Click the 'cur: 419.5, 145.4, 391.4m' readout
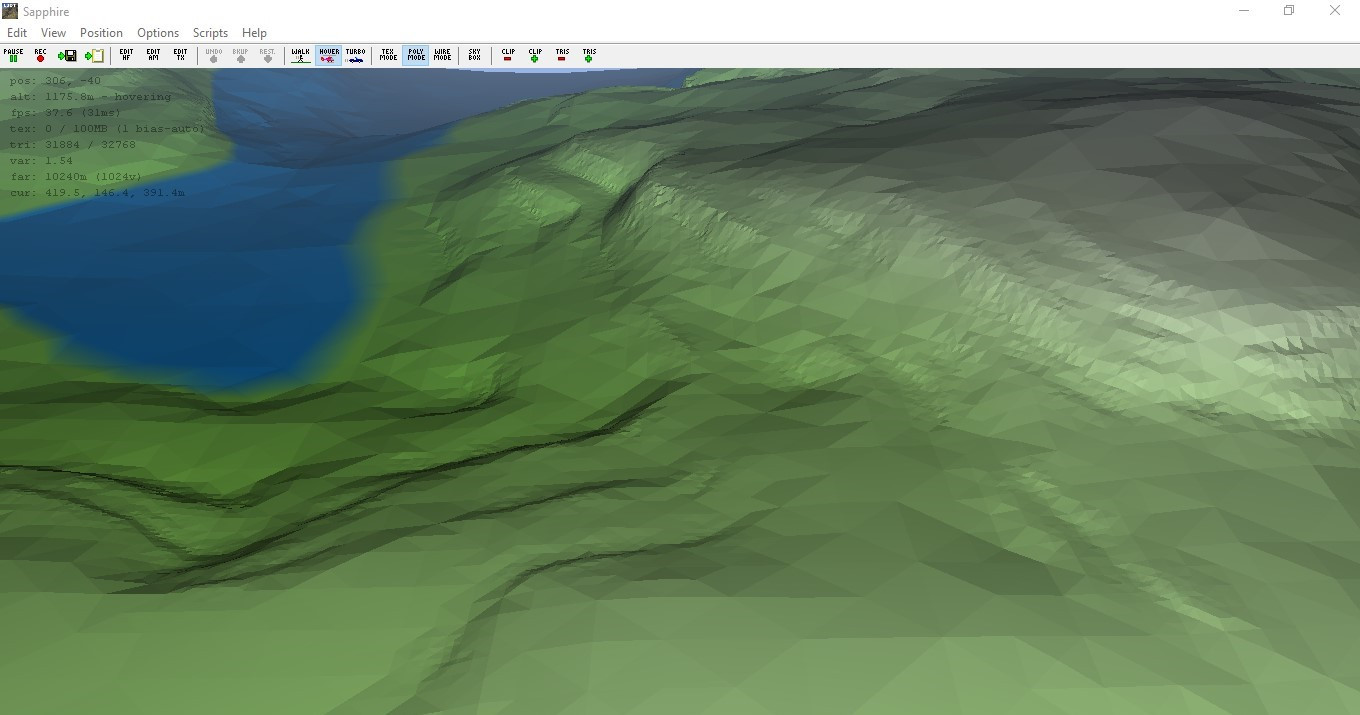Image resolution: width=1360 pixels, height=715 pixels. [97, 193]
